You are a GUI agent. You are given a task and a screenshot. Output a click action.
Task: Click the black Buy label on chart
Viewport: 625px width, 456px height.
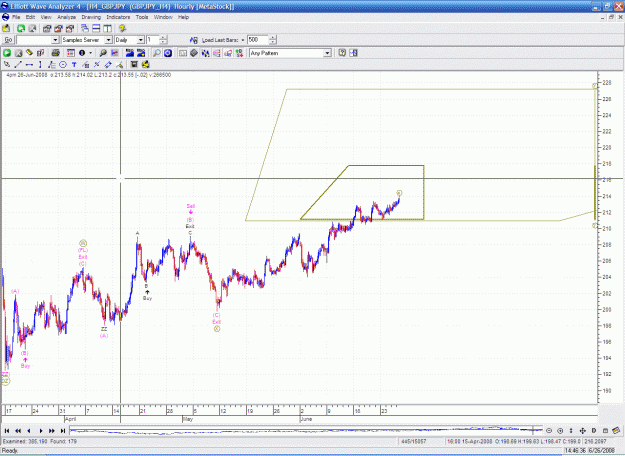pyautogui.click(x=147, y=298)
